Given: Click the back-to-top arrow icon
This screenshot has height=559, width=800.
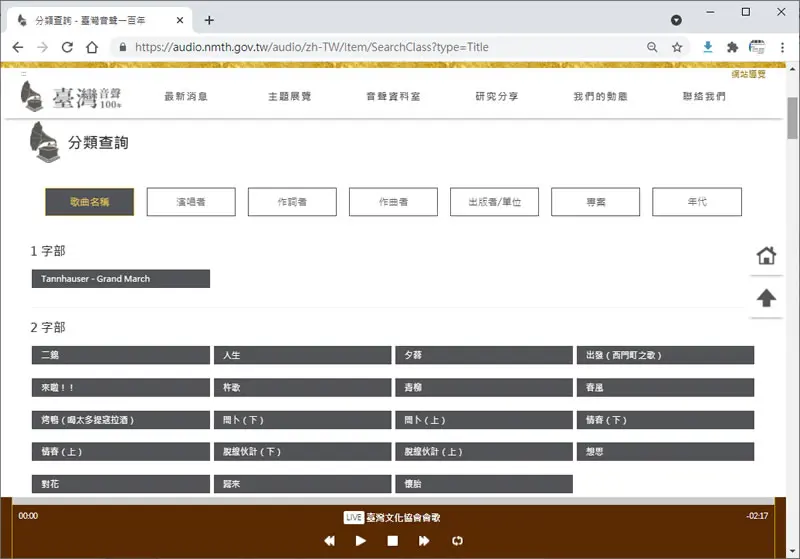Looking at the screenshot, I should point(766,298).
